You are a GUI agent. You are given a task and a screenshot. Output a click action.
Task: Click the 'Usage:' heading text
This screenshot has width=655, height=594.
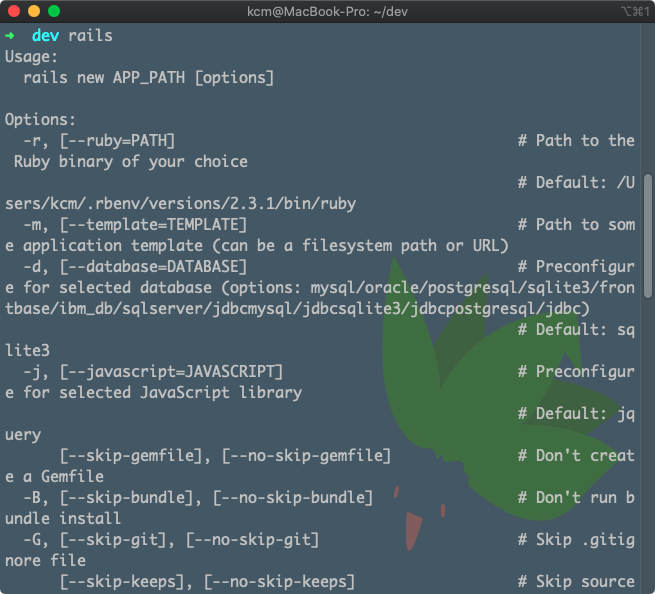(x=31, y=57)
